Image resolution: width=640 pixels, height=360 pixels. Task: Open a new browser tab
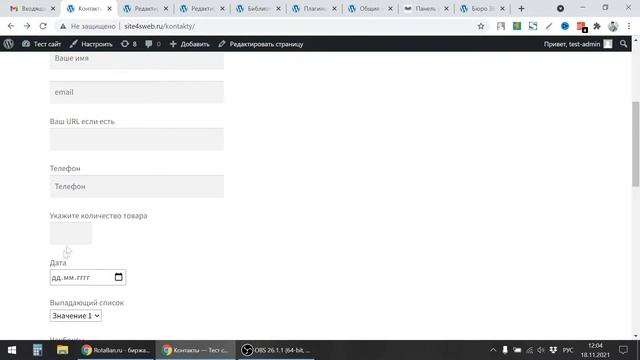tap(521, 9)
